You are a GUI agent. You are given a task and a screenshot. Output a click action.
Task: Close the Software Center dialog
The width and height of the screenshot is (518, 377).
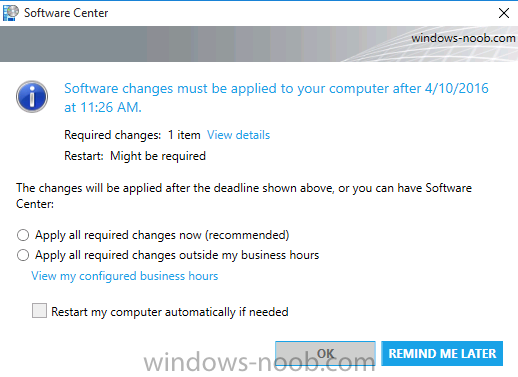pos(504,13)
